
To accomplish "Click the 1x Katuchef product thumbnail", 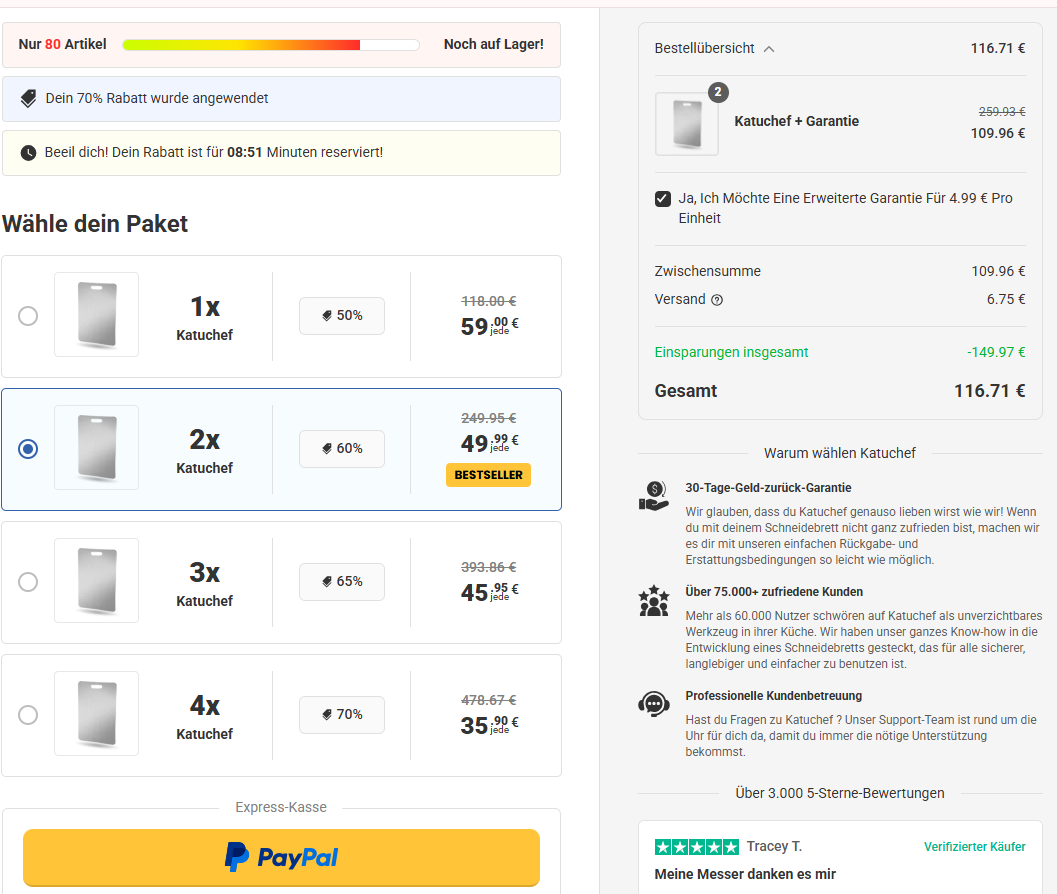I will pos(96,314).
